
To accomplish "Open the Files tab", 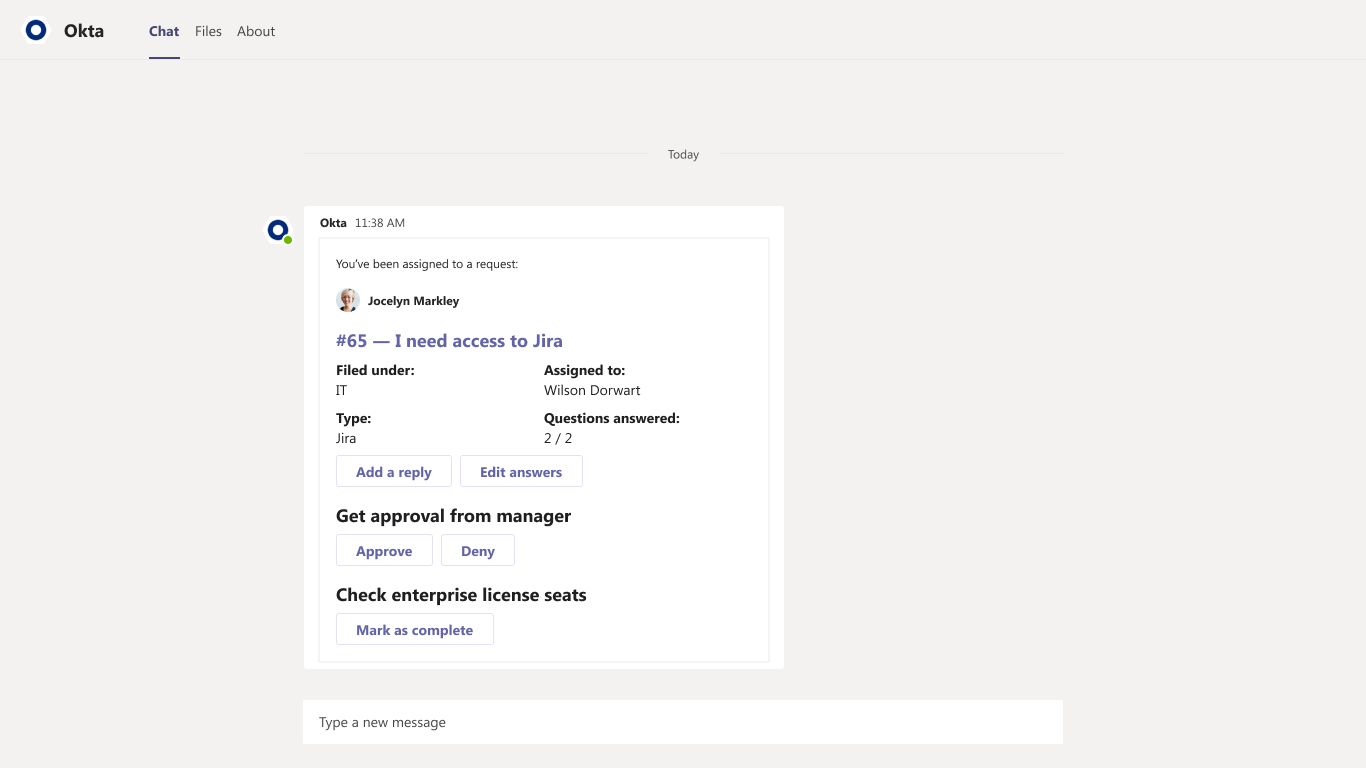I will pos(208,31).
